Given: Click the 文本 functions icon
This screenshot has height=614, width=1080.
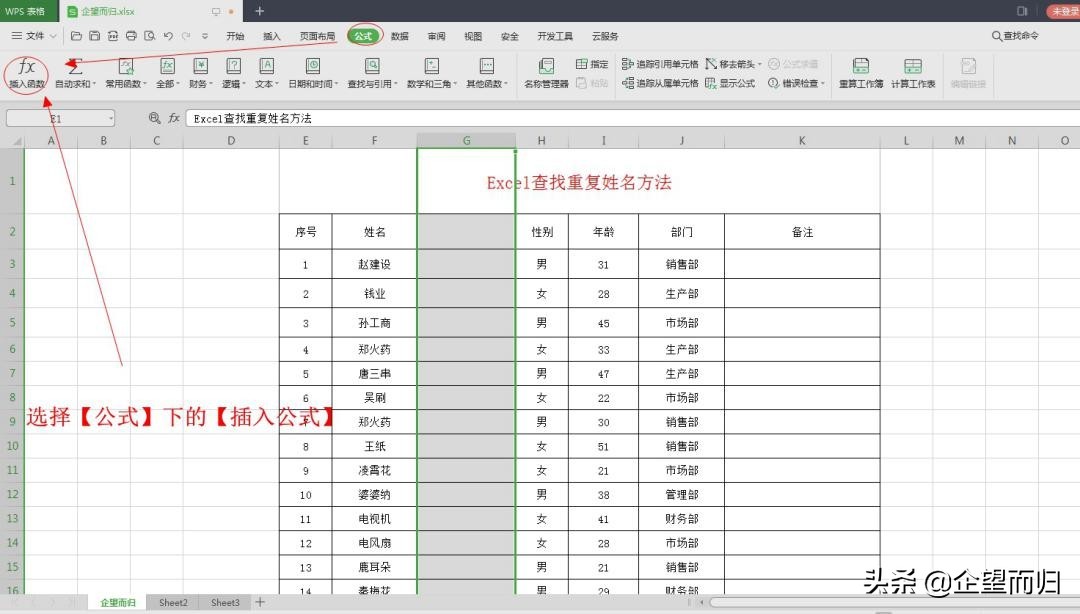Looking at the screenshot, I should (267, 67).
